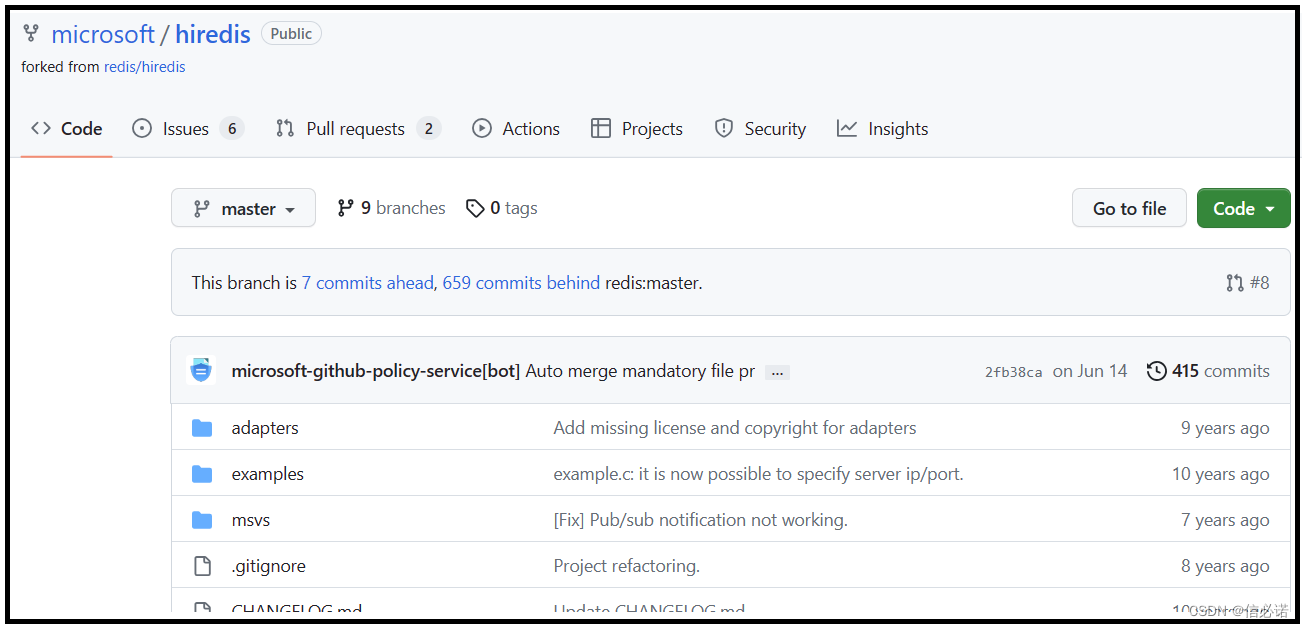Open the 659 commits behind link
Image resolution: width=1304 pixels, height=627 pixels.
click(x=521, y=283)
